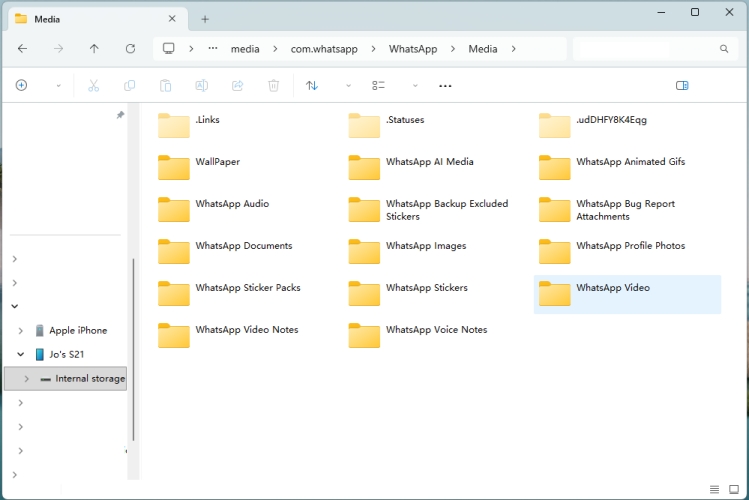
Task: Click the Cut scissors icon
Action: tap(94, 86)
